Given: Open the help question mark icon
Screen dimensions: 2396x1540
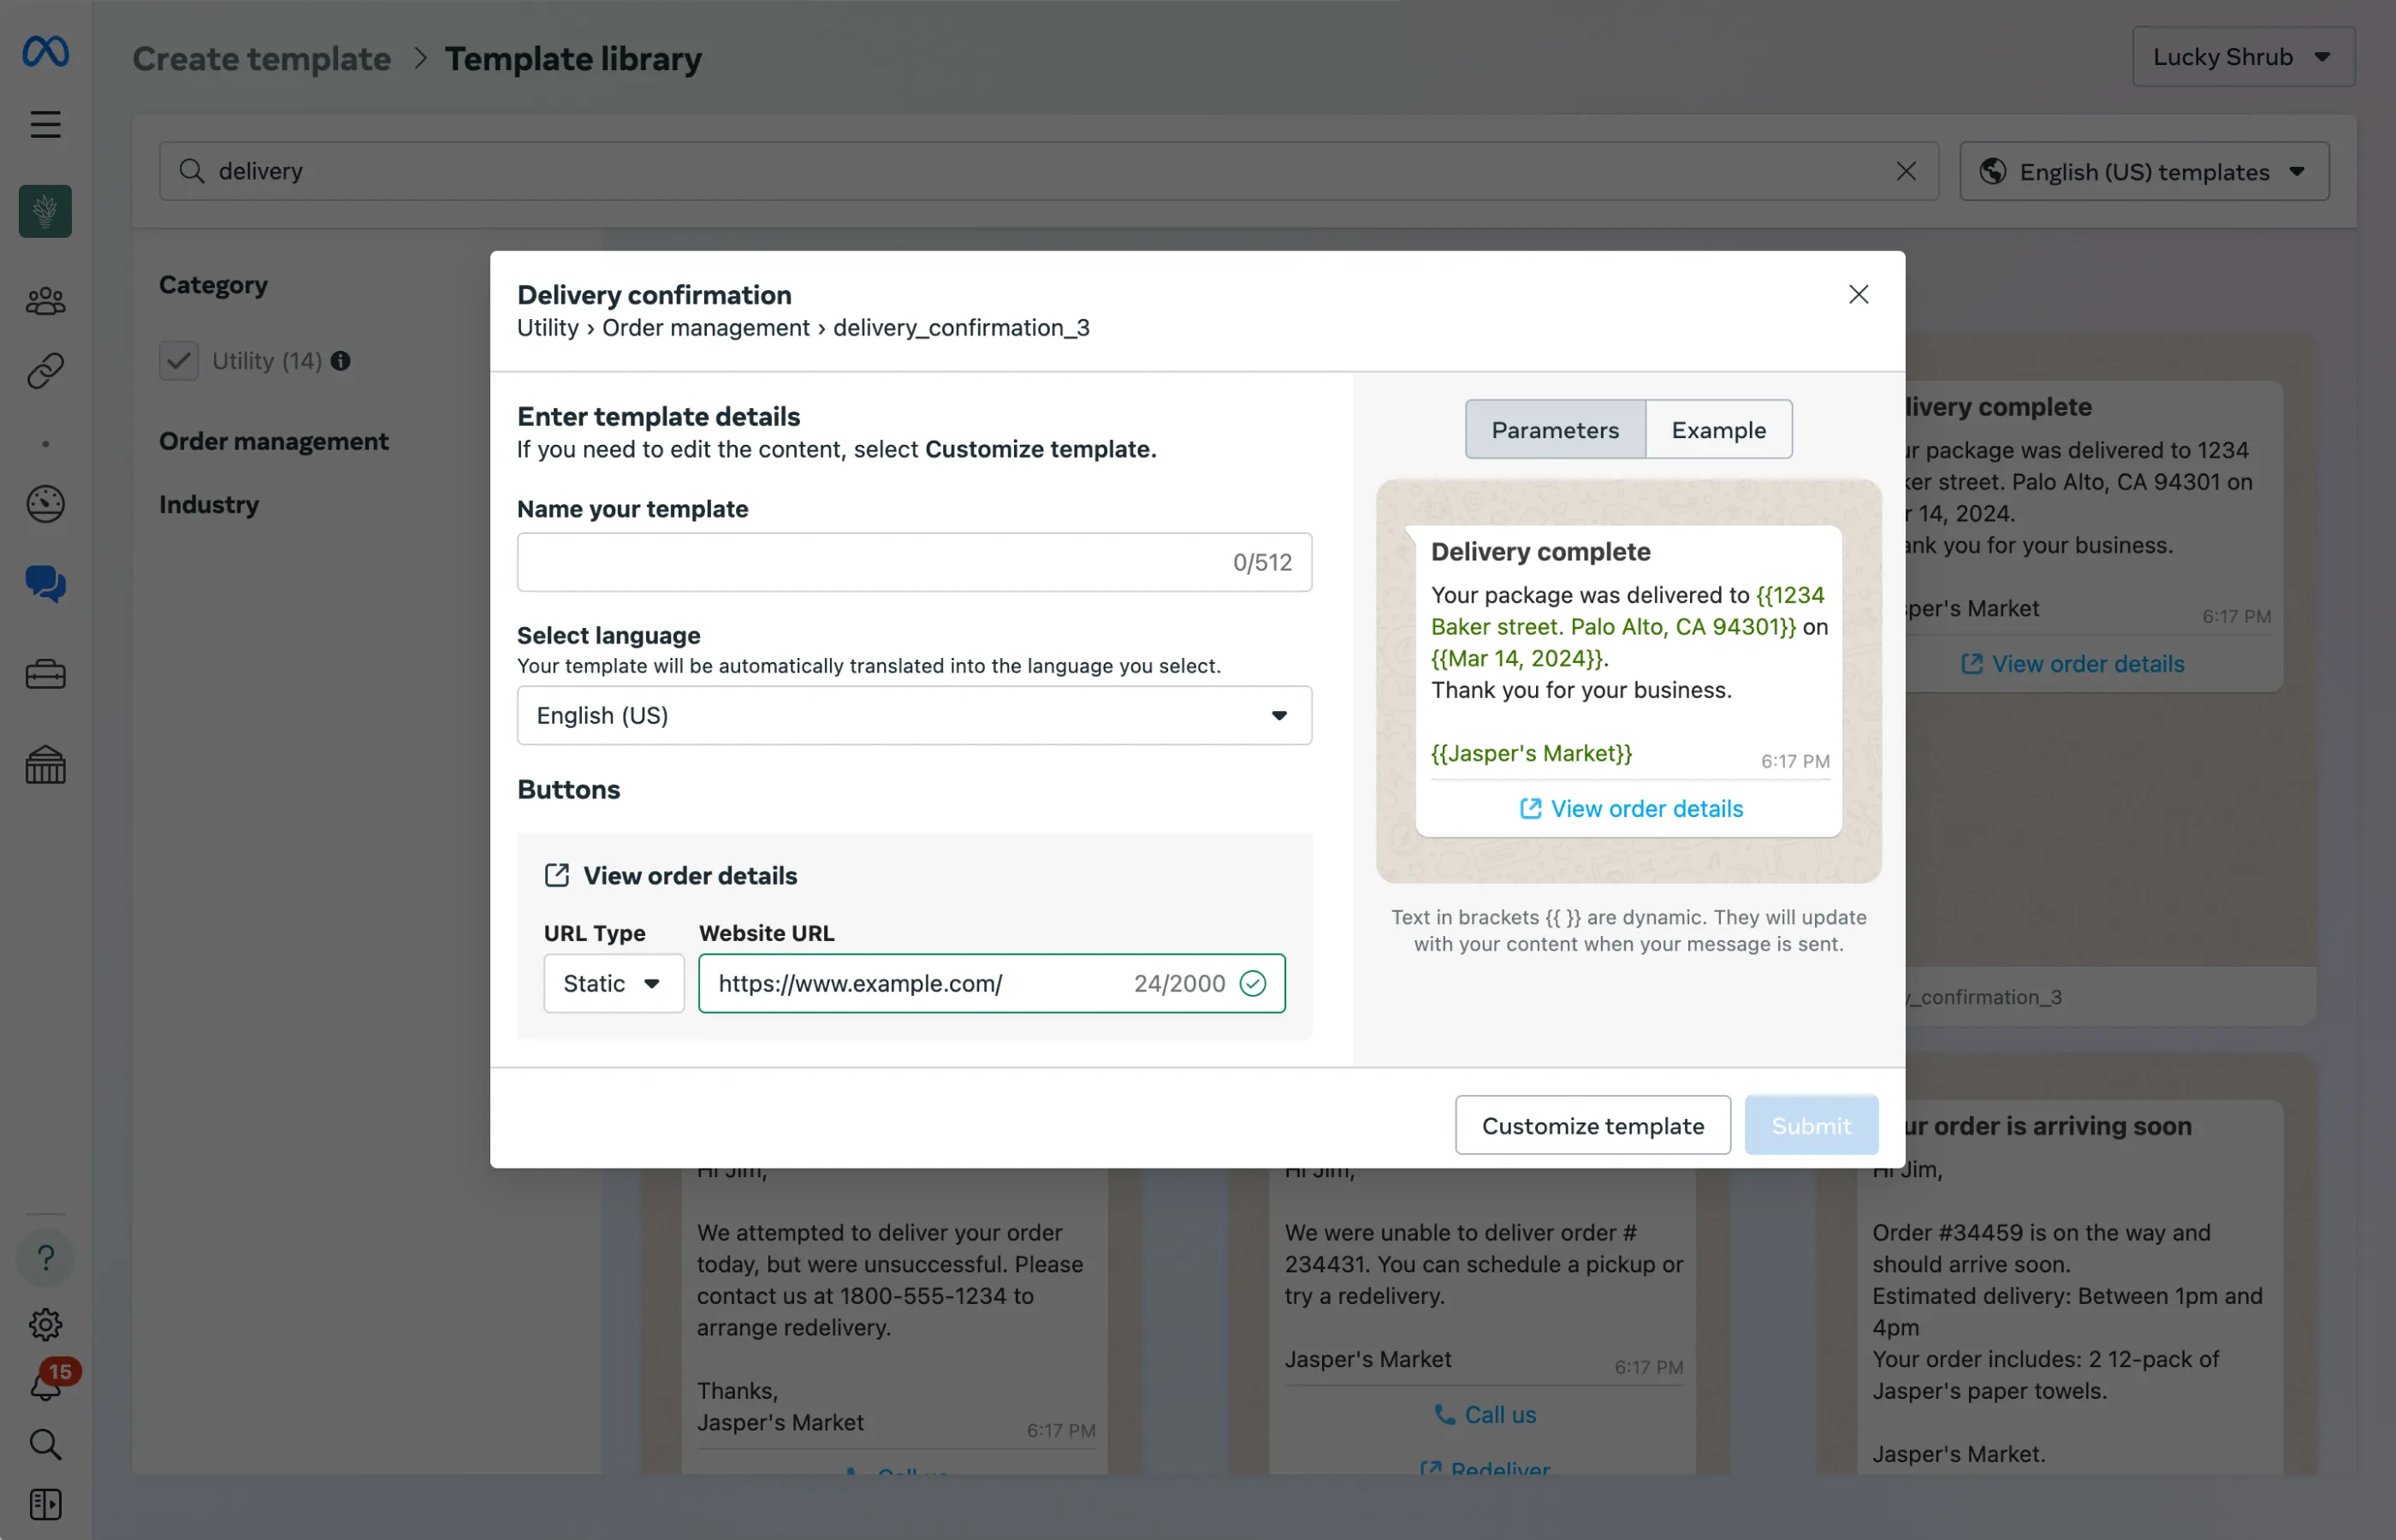Looking at the screenshot, I should [45, 1257].
